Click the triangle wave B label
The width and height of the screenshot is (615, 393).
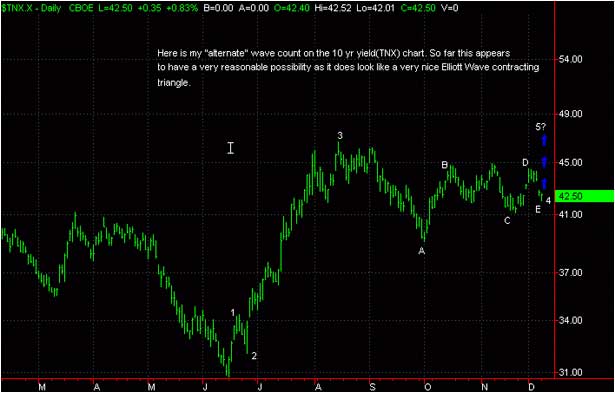coord(444,165)
